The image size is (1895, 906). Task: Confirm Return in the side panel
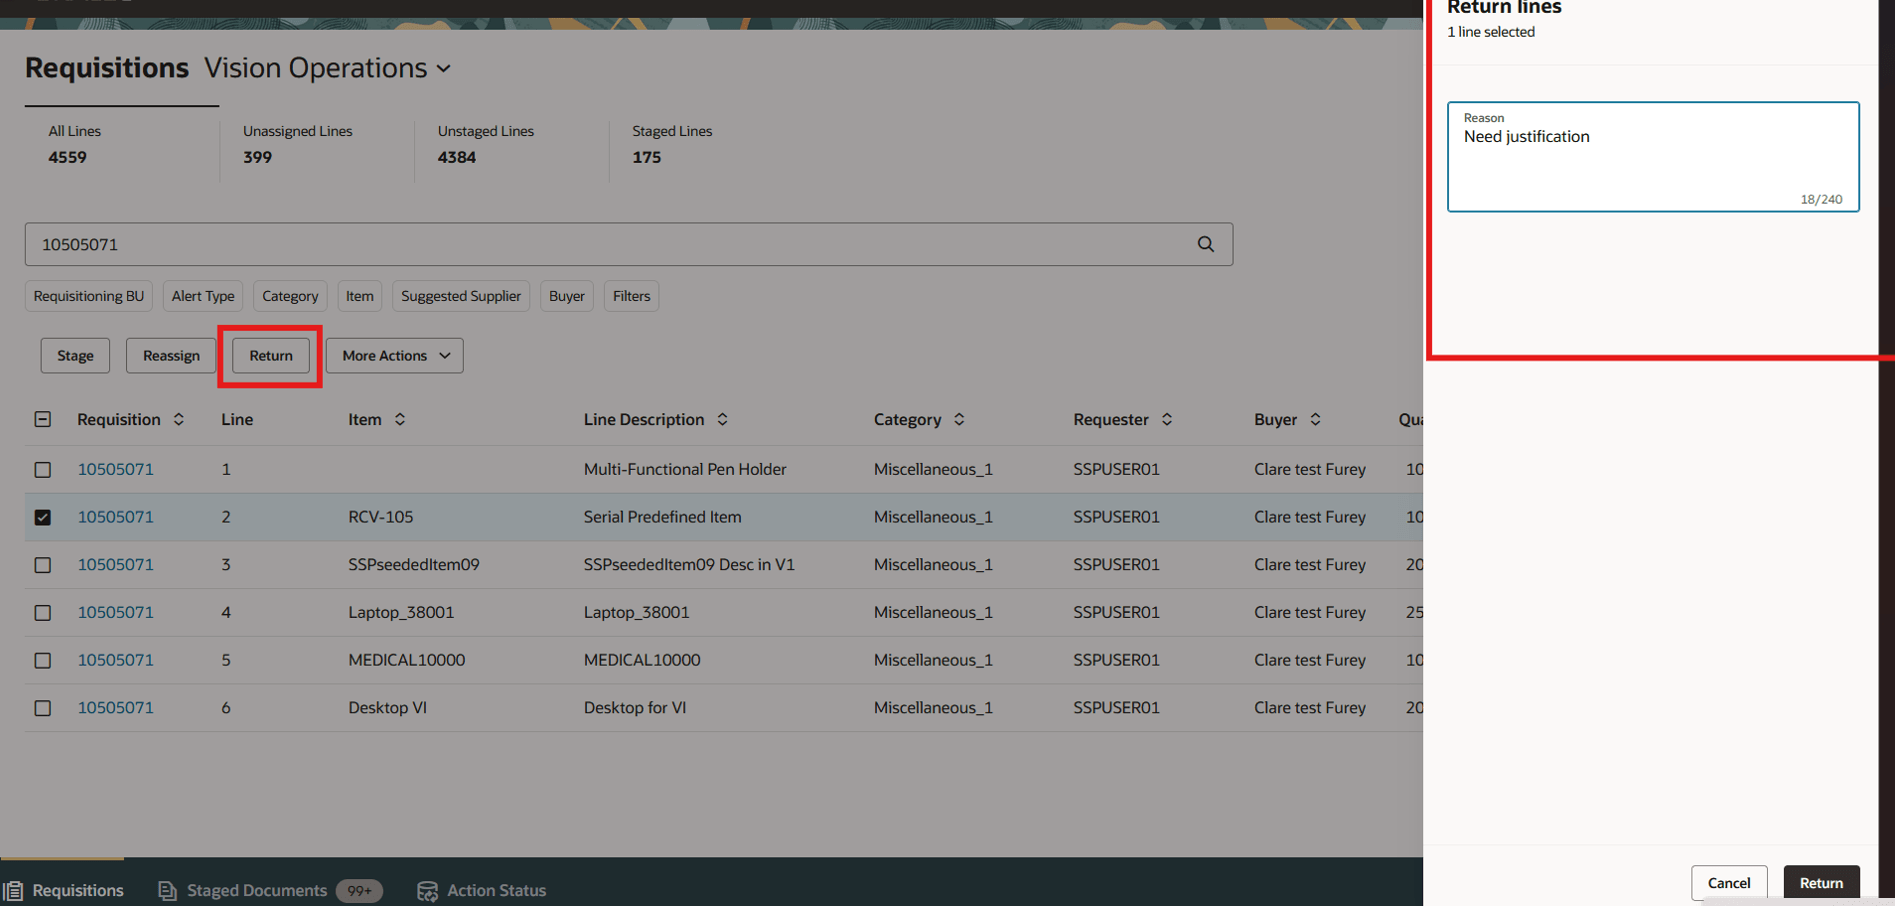coord(1821,883)
